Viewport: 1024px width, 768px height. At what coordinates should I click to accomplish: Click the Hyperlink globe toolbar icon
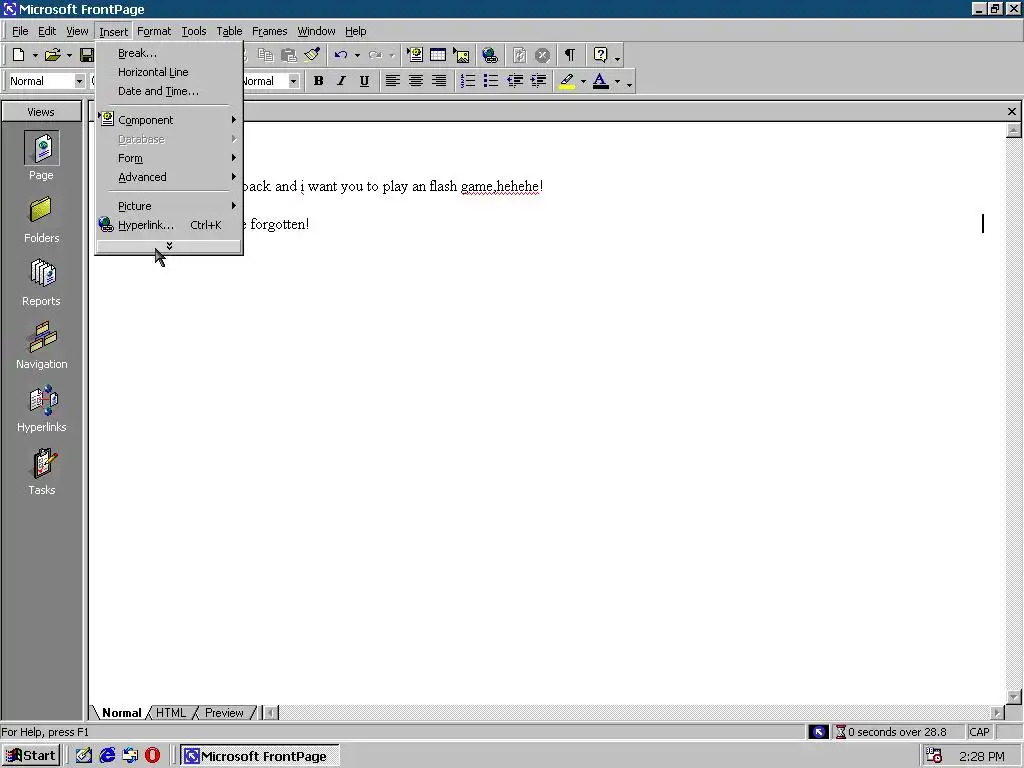[490, 56]
